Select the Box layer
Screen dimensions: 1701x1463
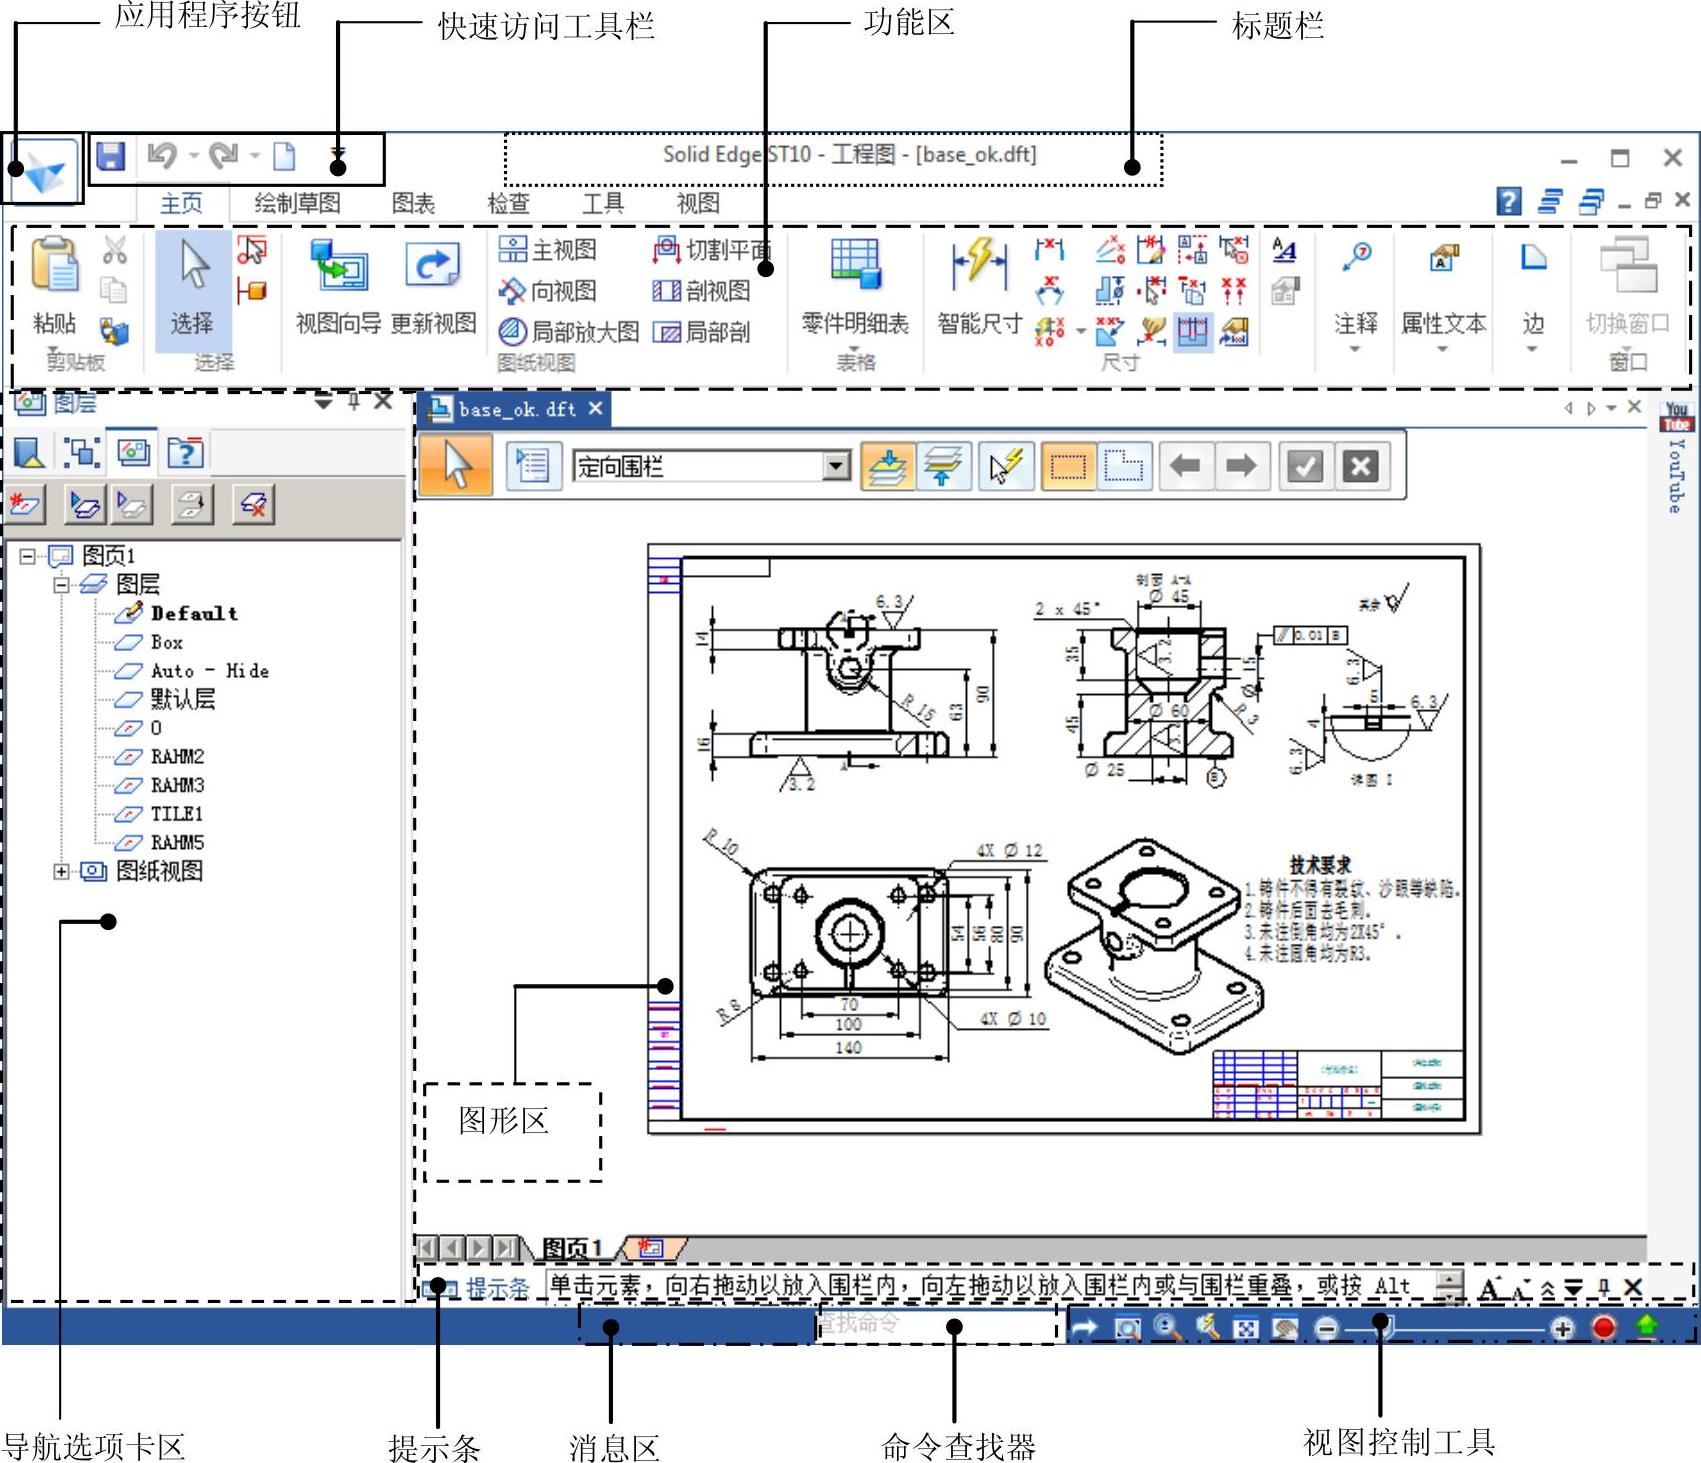(167, 642)
